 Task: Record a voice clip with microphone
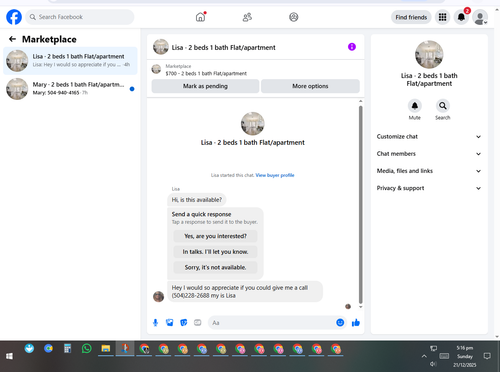(x=155, y=323)
